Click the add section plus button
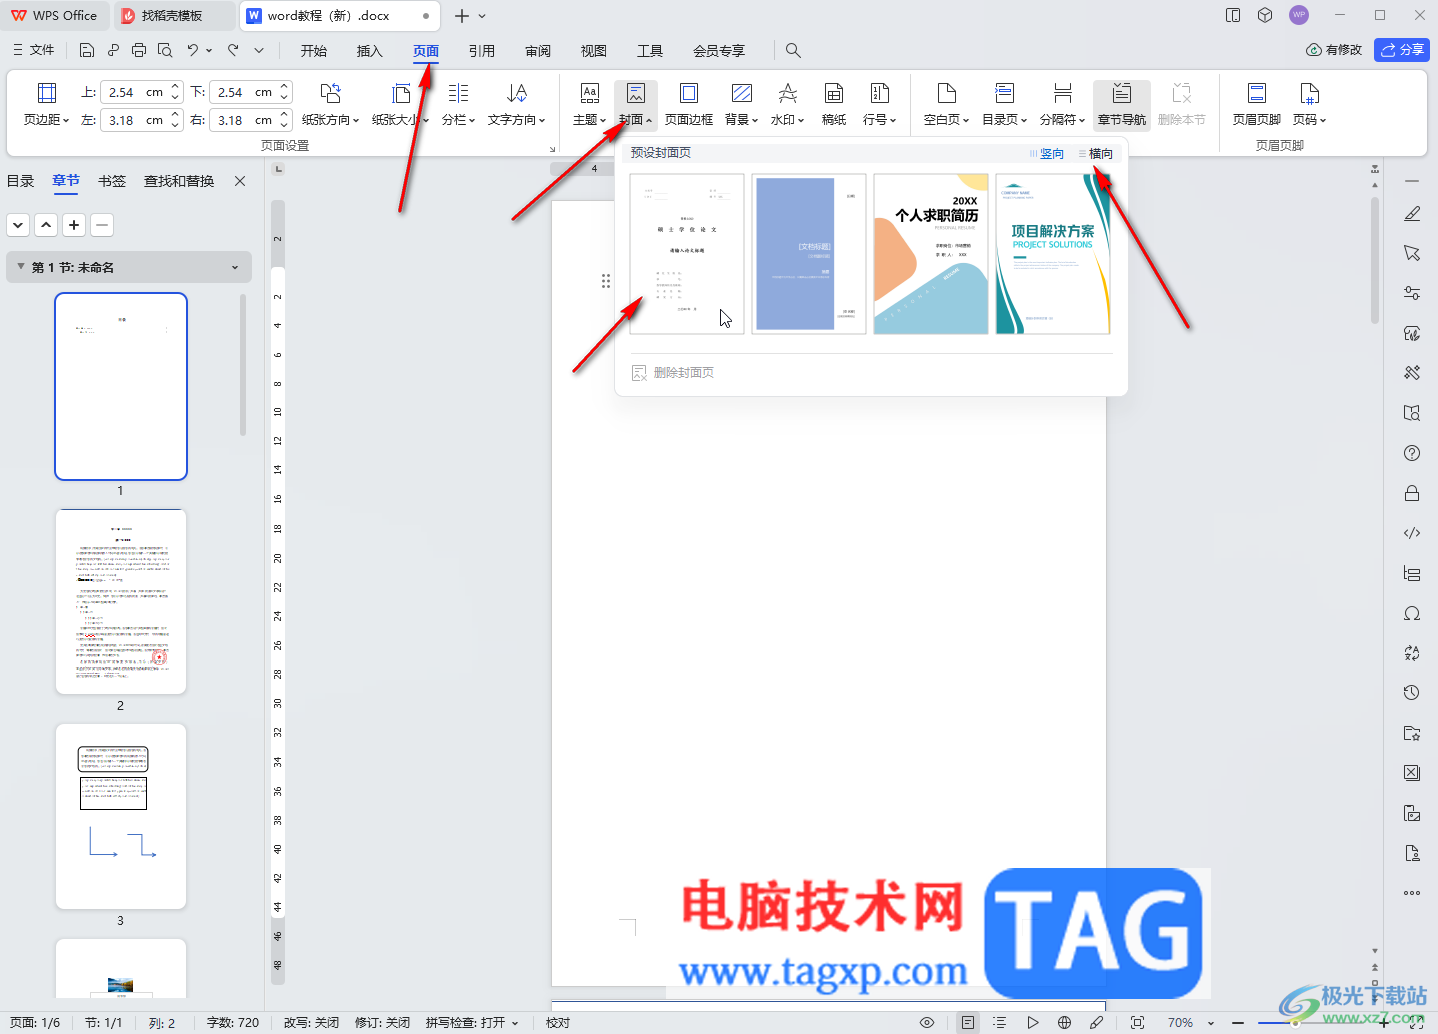Viewport: 1438px width, 1034px height. 74,225
